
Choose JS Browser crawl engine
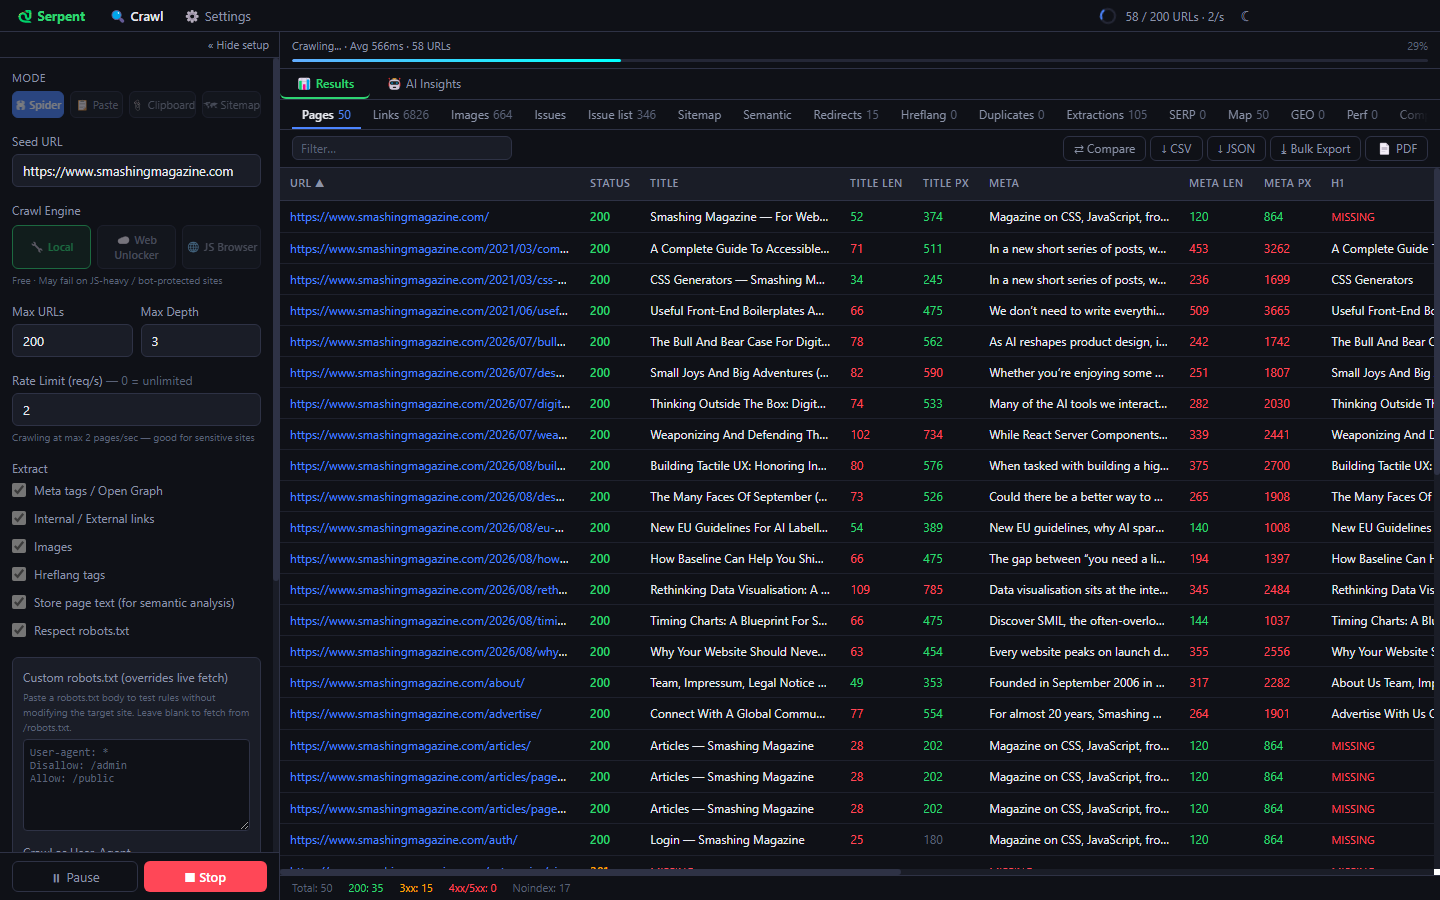(221, 247)
